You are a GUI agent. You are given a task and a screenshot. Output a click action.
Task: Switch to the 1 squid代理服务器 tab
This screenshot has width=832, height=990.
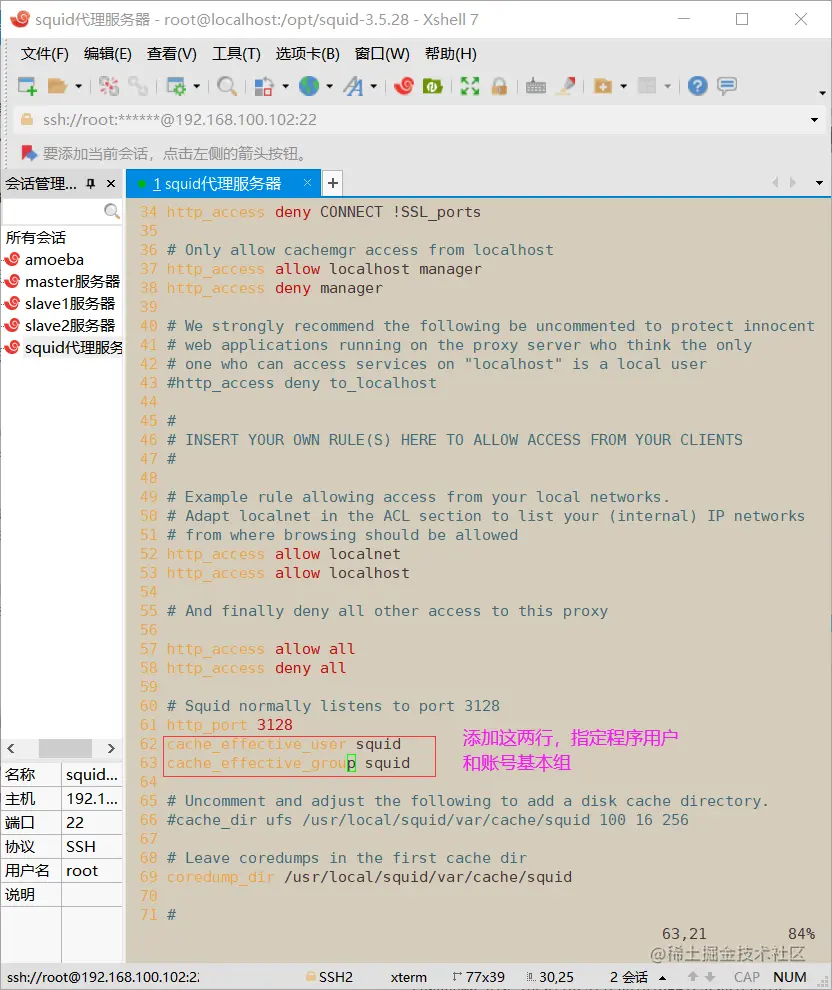(x=217, y=184)
